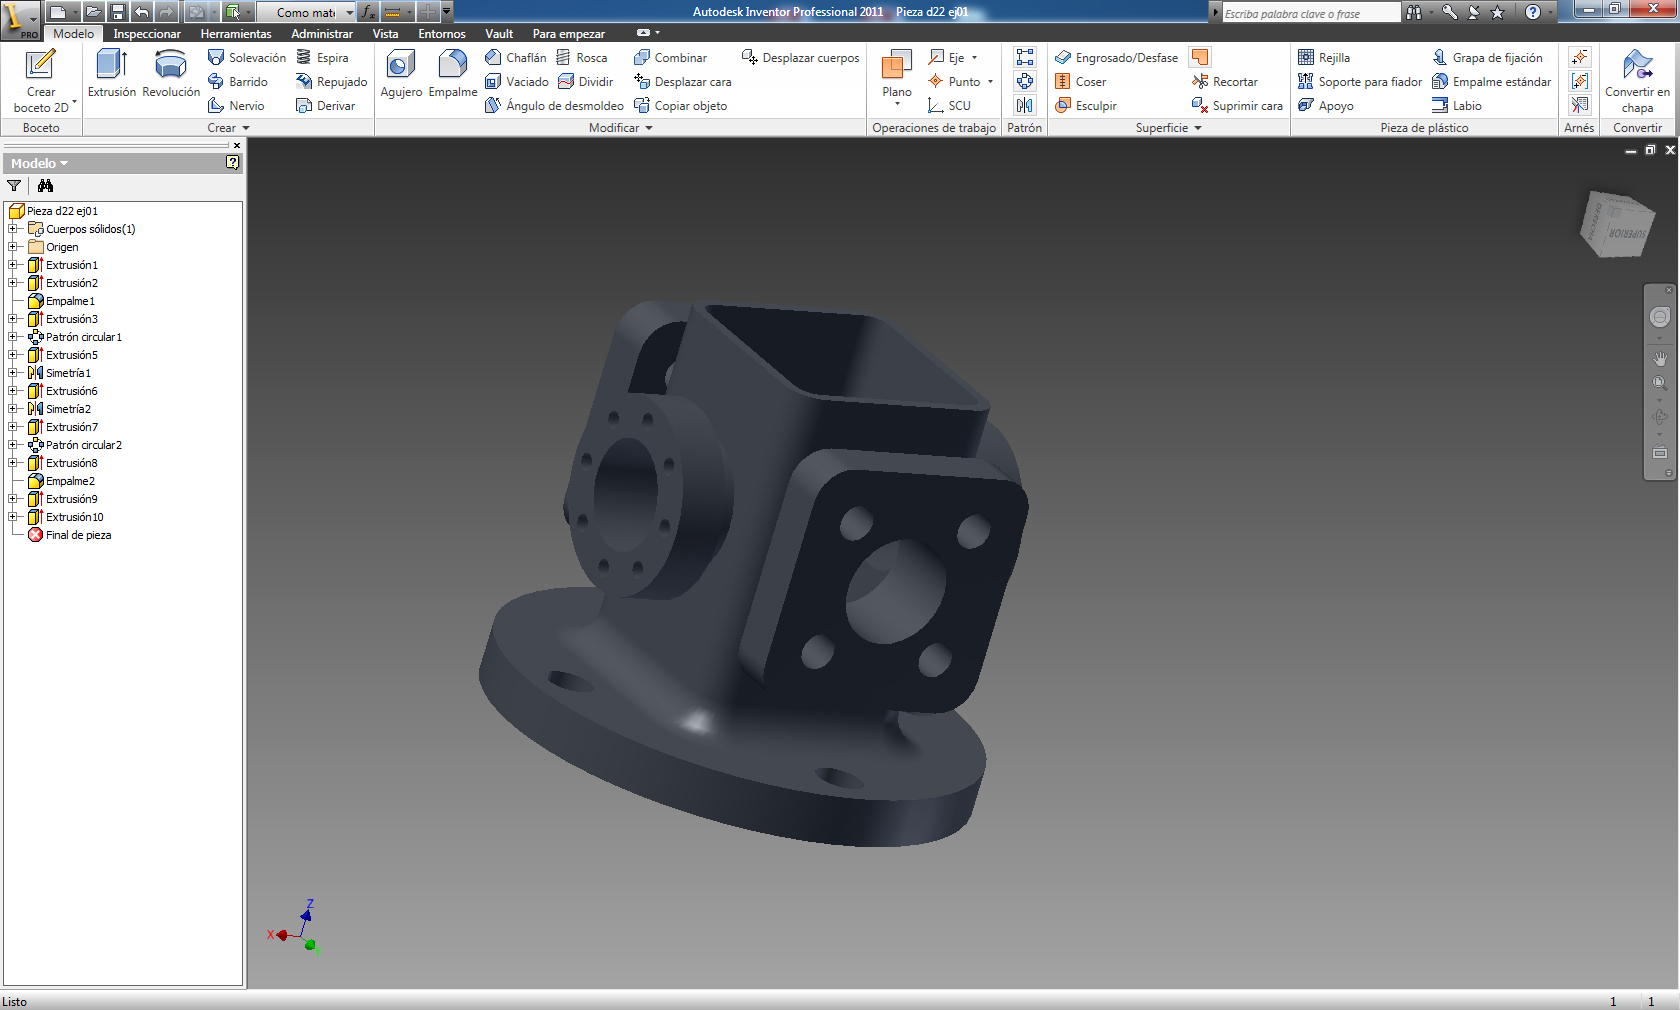Select the Coser stitch tool

(1080, 82)
